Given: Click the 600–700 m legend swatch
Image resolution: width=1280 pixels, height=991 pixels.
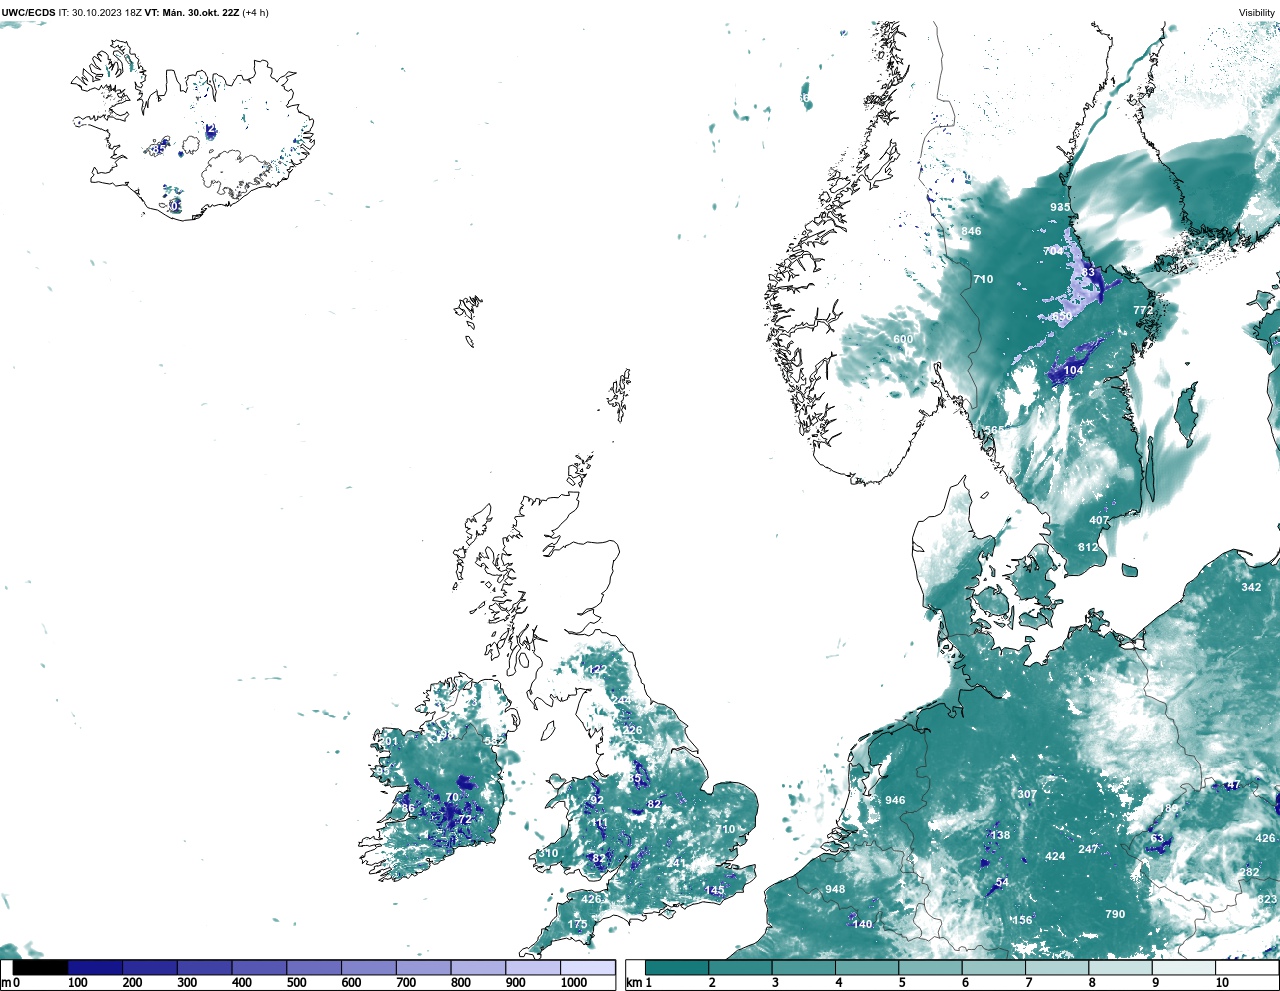Looking at the screenshot, I should tap(369, 968).
